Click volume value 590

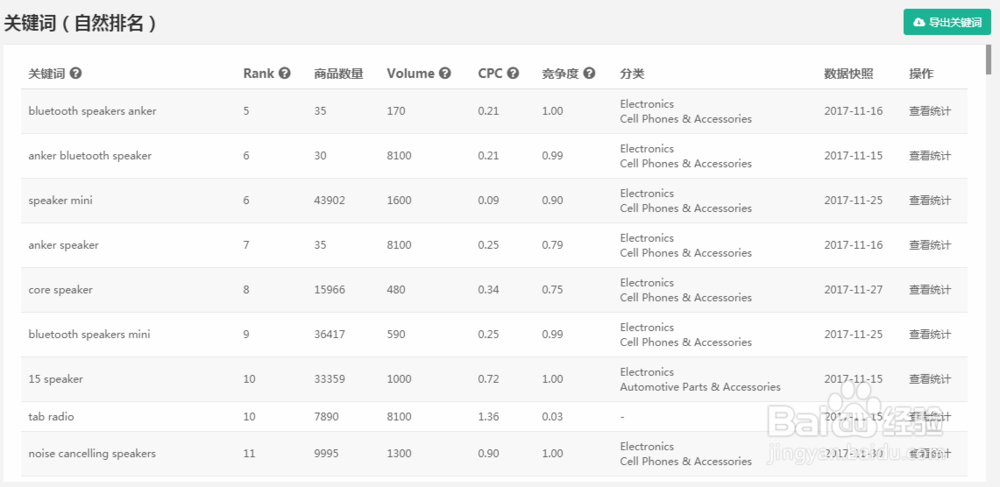coord(396,334)
